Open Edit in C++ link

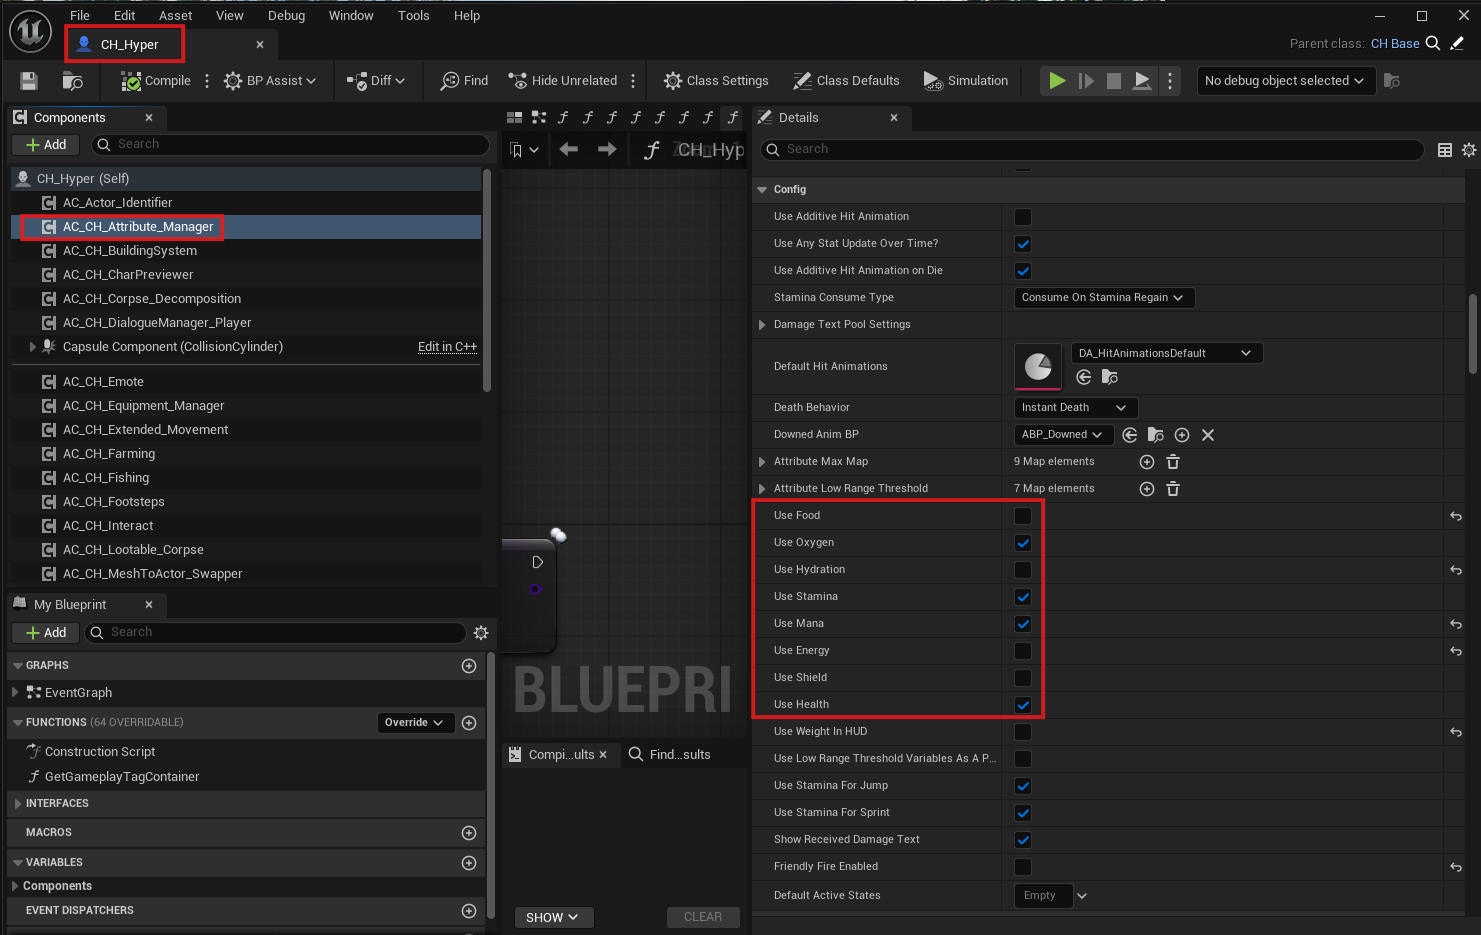pyautogui.click(x=447, y=347)
